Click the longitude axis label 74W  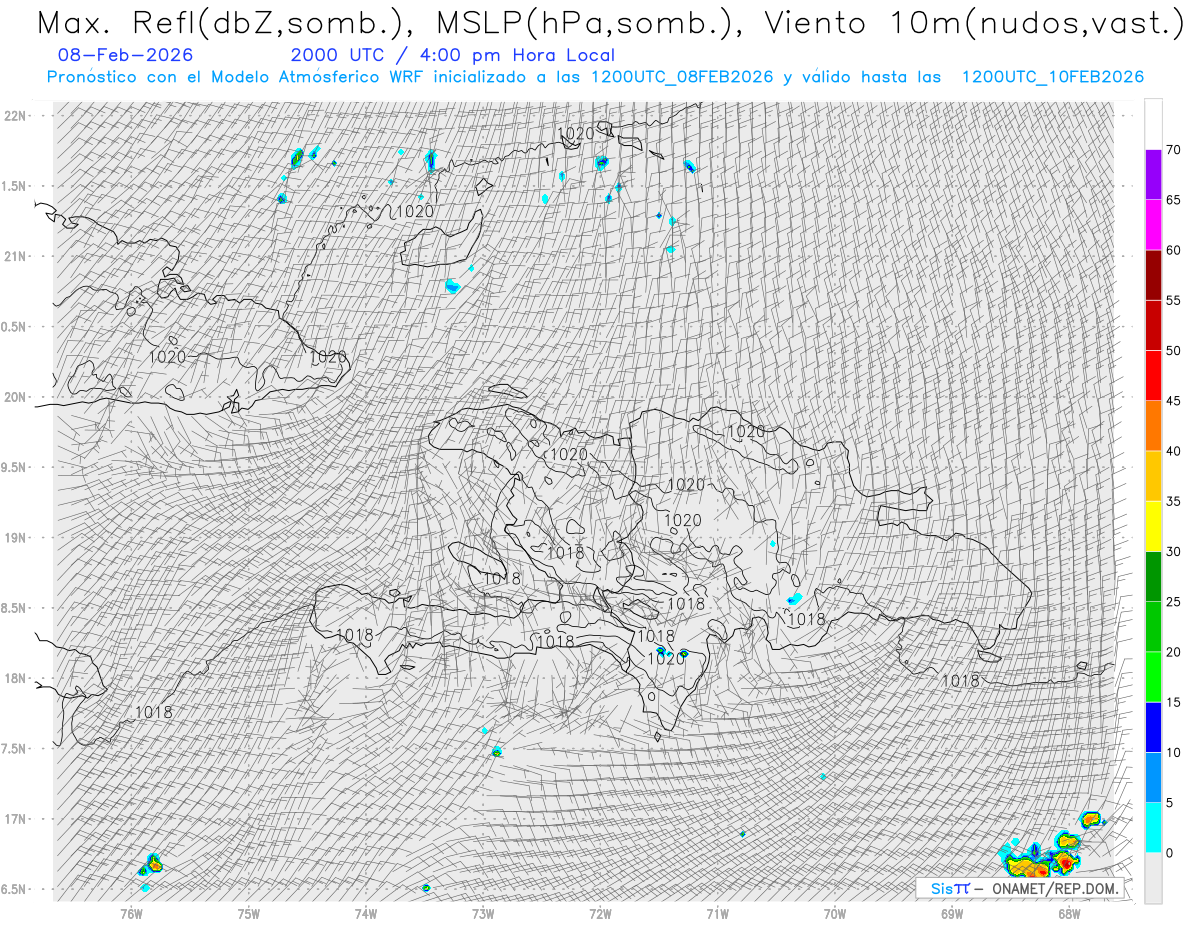[366, 913]
